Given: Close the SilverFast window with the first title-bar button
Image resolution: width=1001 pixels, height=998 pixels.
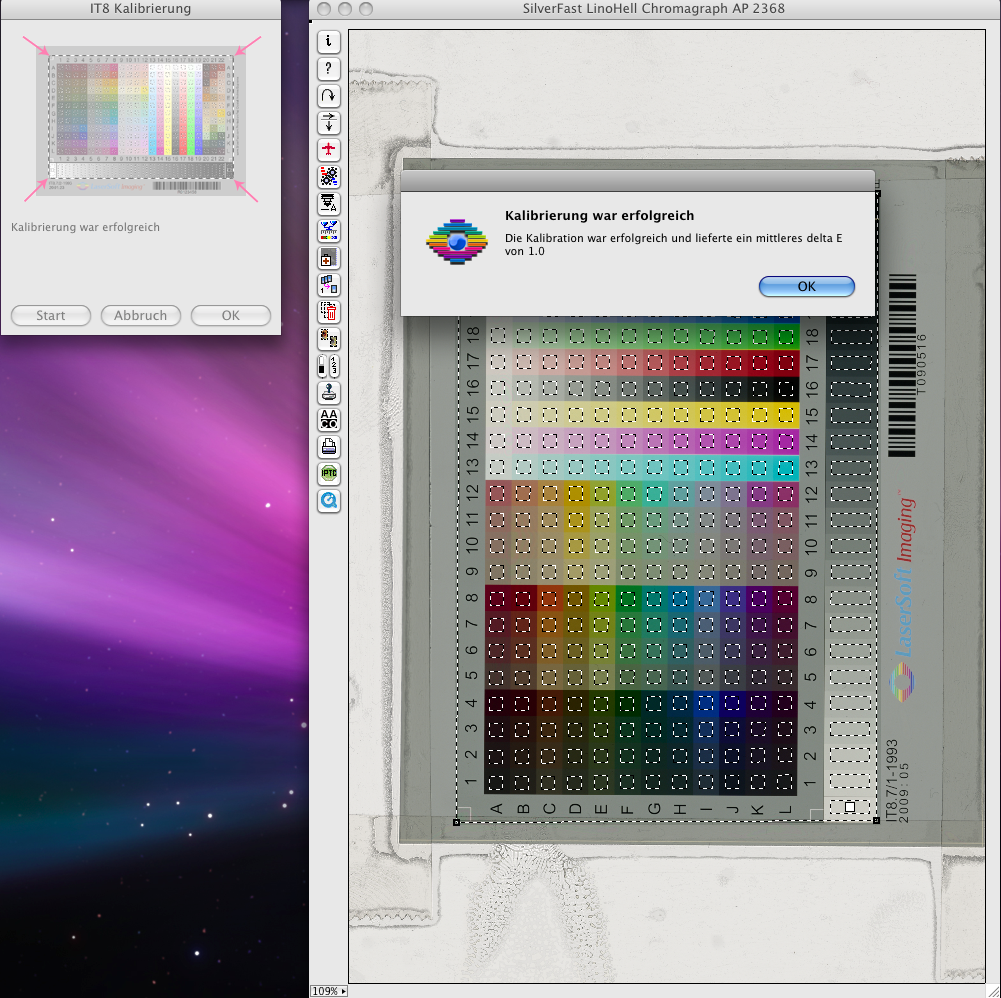Looking at the screenshot, I should point(324,9).
